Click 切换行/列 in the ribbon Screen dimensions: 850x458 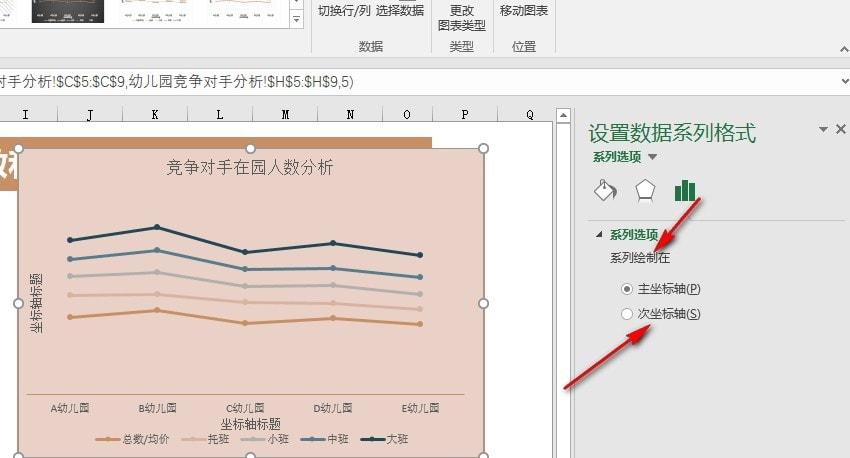point(344,10)
